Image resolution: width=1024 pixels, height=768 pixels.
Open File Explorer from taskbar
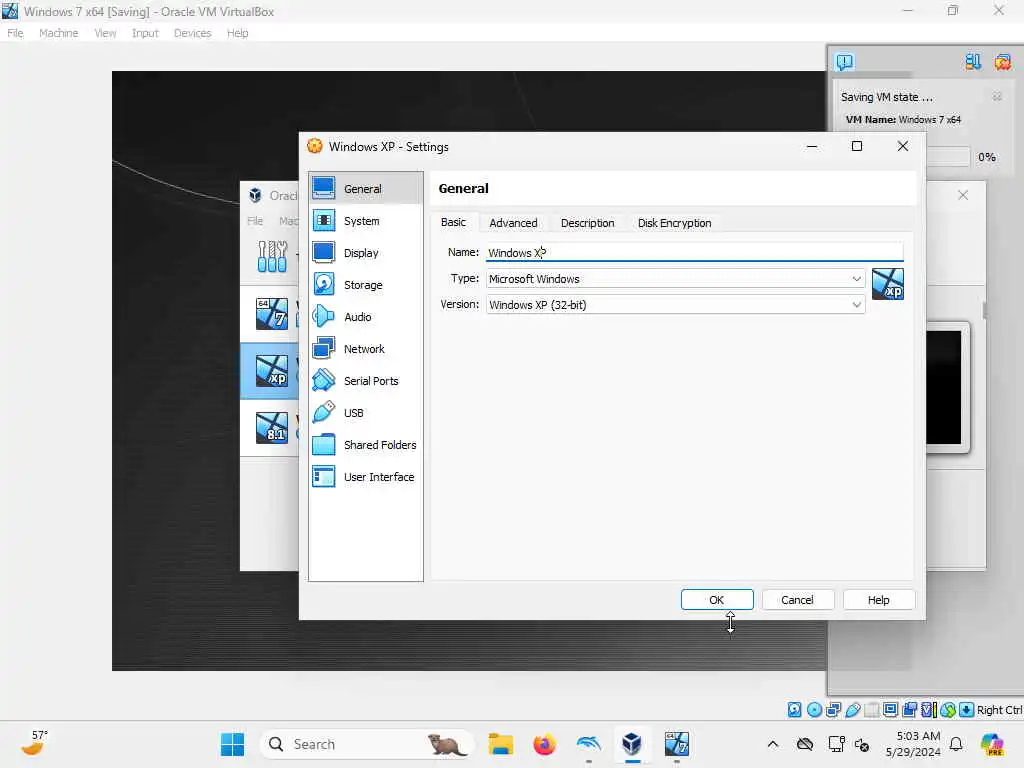pos(501,744)
